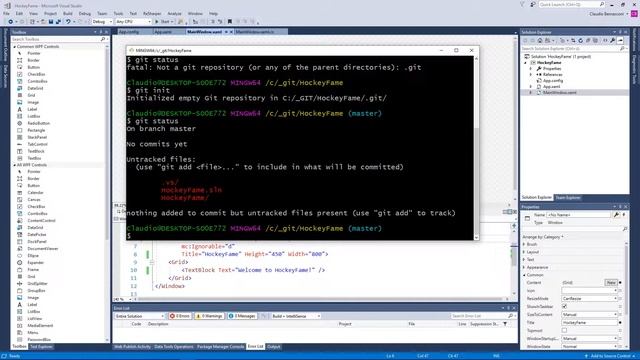This screenshot has width=640, height=360.
Task: Select MainWindow.xaml in Solution Explorer
Action: click(x=560, y=93)
